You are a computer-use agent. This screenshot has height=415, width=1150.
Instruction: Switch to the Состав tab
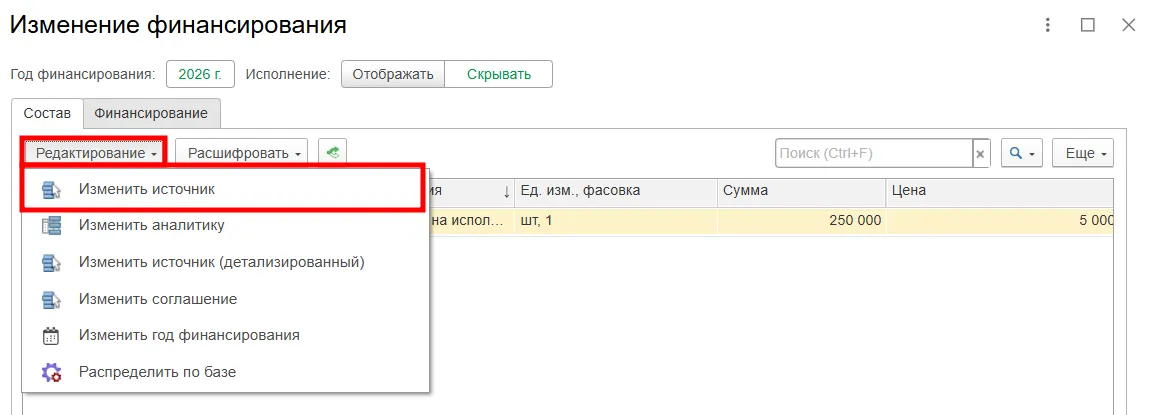pyautogui.click(x=47, y=114)
